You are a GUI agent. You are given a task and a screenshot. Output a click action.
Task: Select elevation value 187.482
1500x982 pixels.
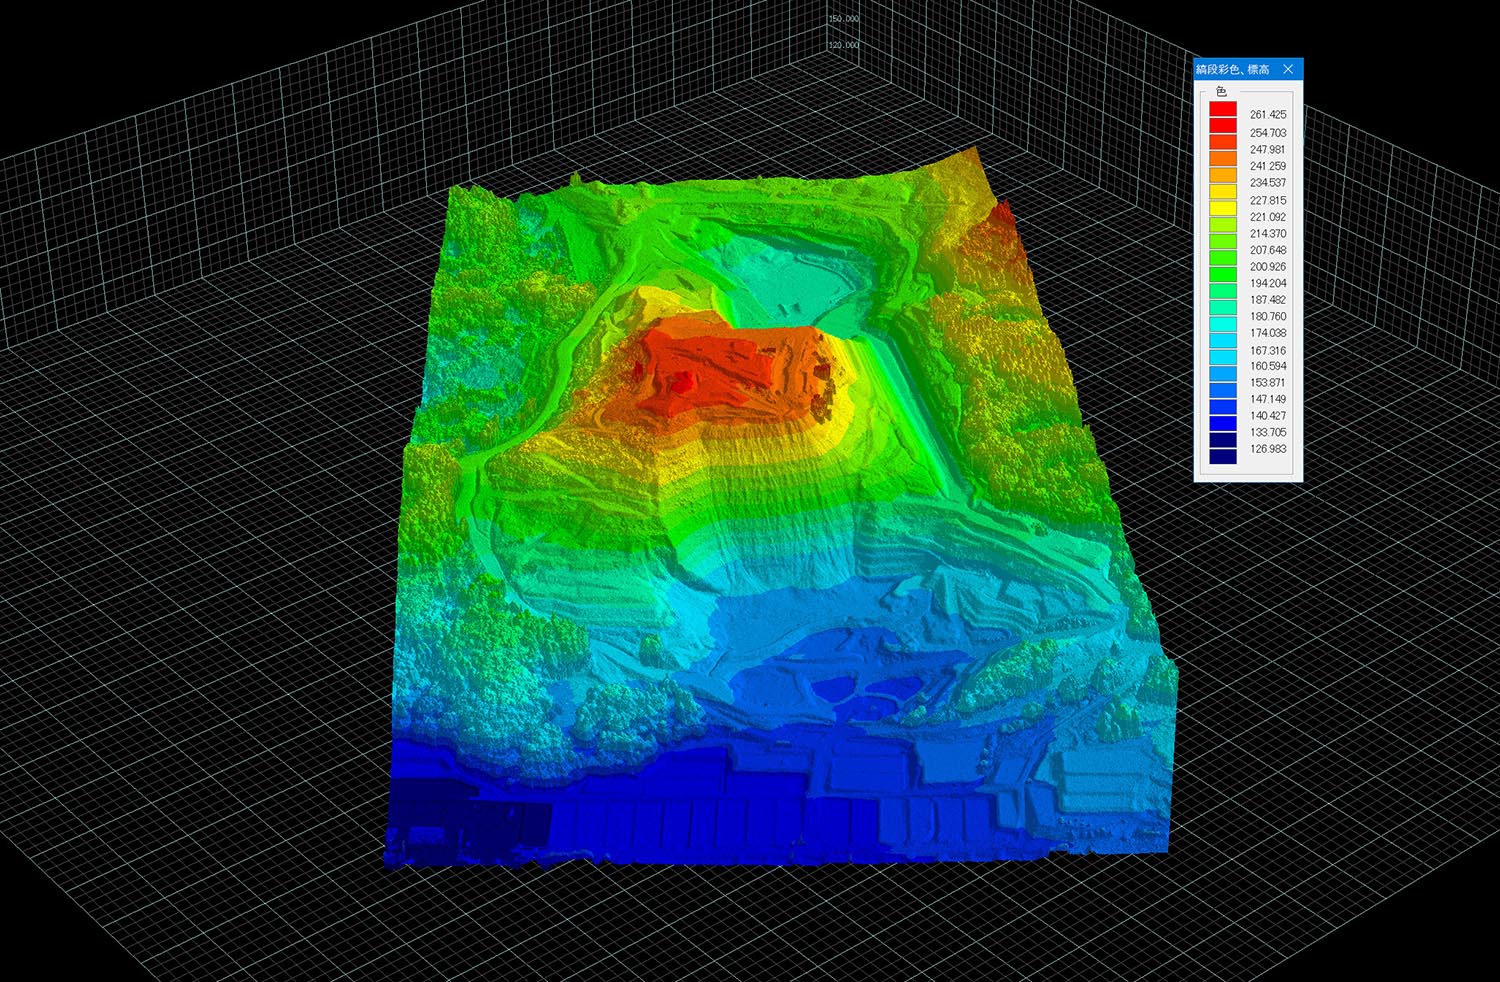pos(1268,300)
